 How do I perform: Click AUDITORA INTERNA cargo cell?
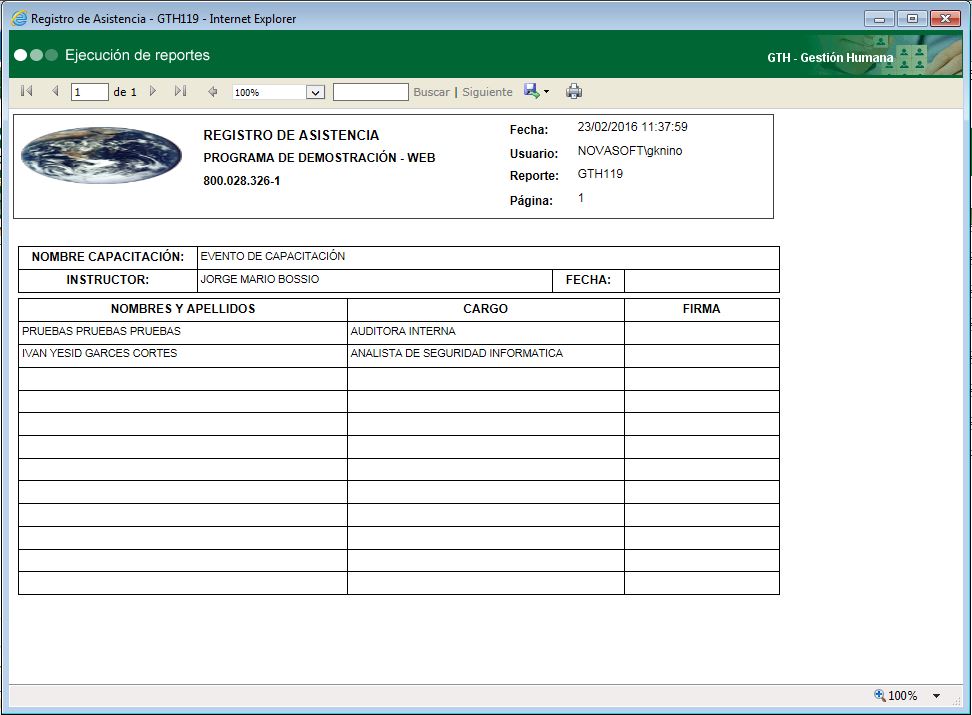click(x=485, y=333)
